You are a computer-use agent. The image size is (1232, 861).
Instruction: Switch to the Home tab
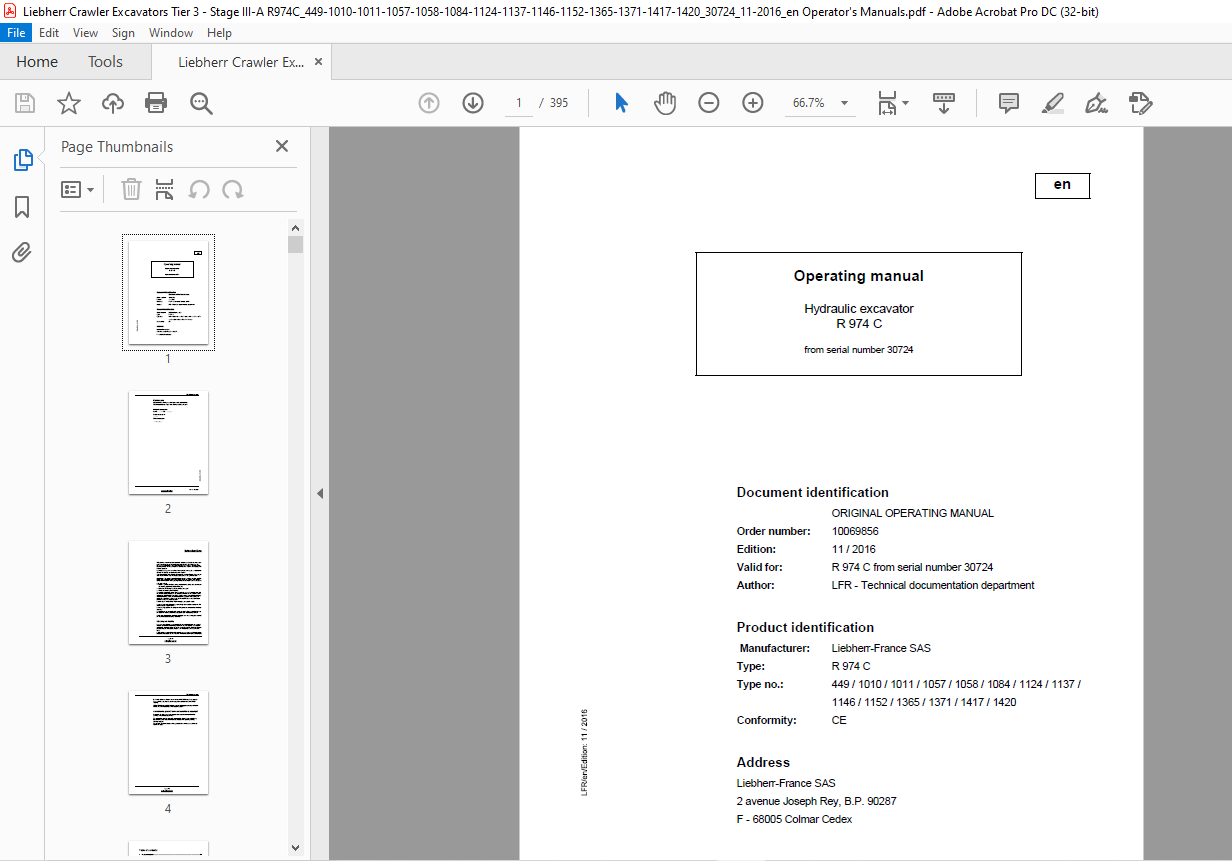pos(37,62)
